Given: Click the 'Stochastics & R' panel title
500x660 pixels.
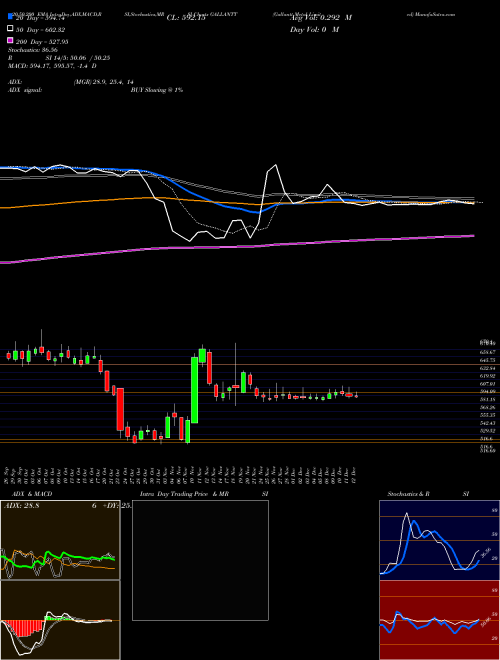Looking at the screenshot, I should coord(408,494).
